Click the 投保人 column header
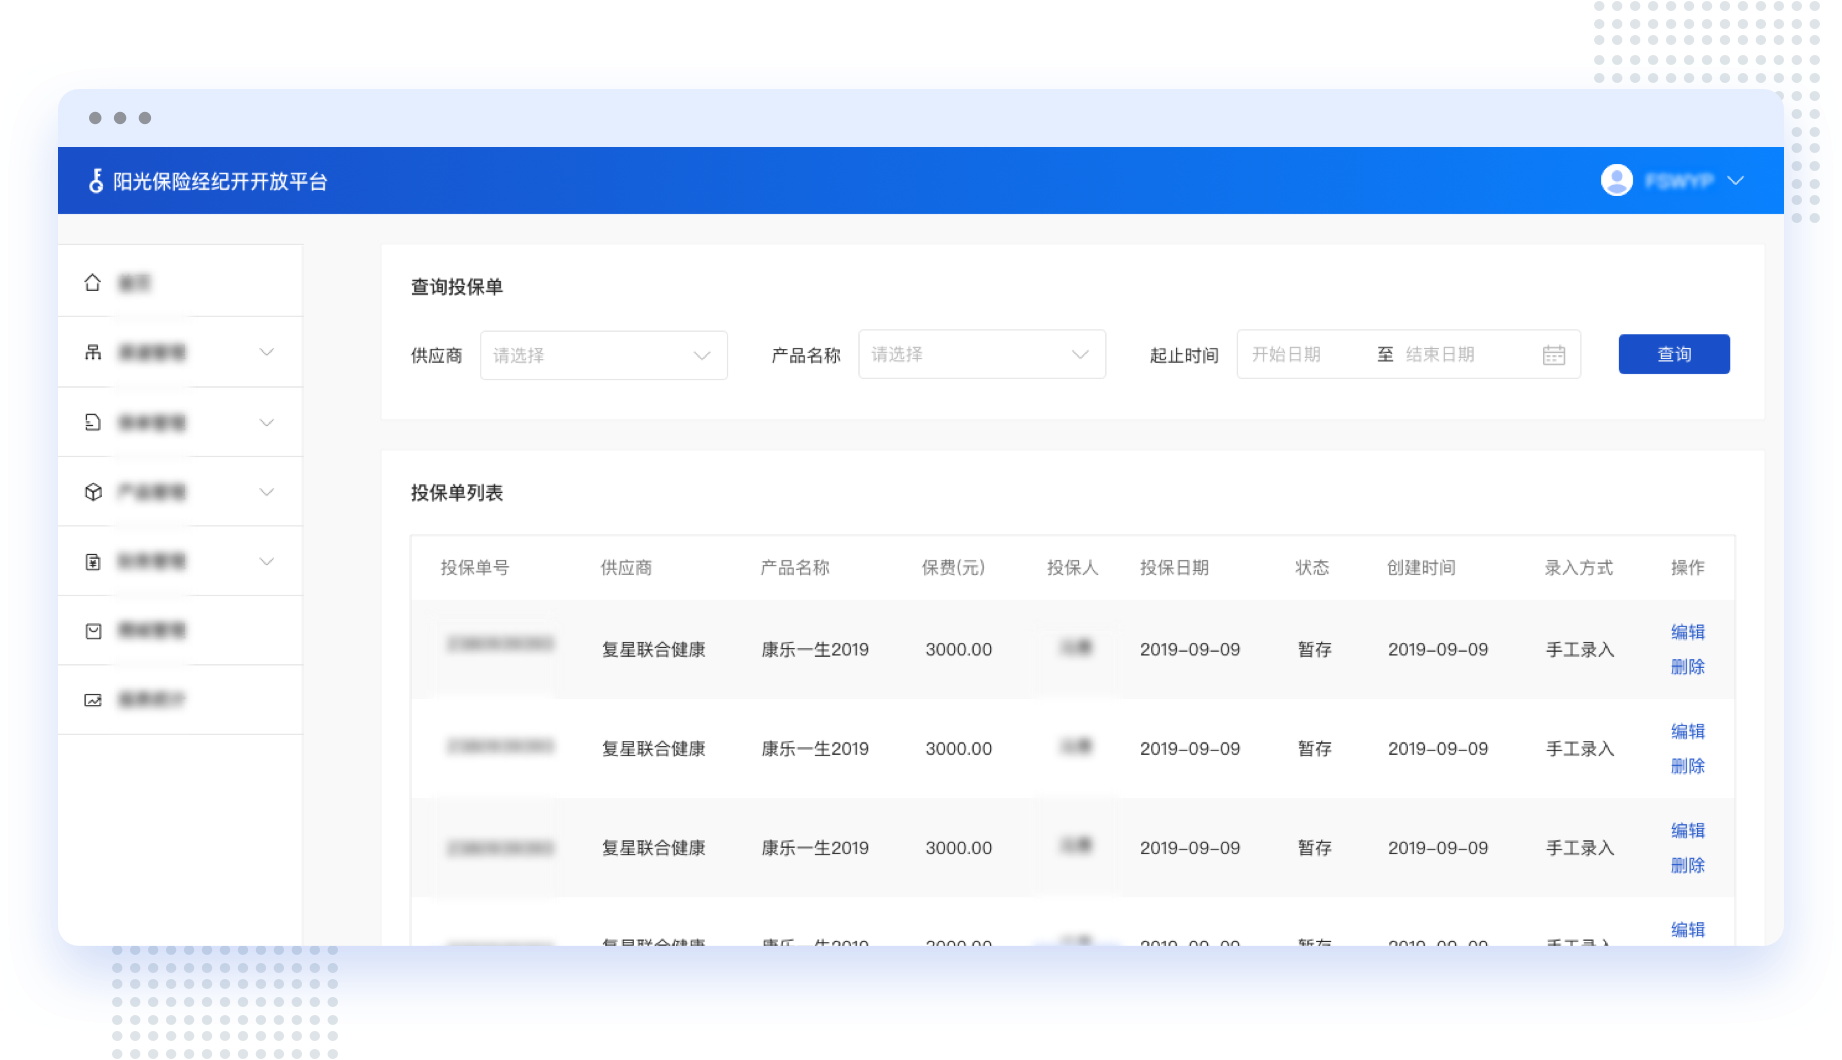 pyautogui.click(x=1073, y=568)
